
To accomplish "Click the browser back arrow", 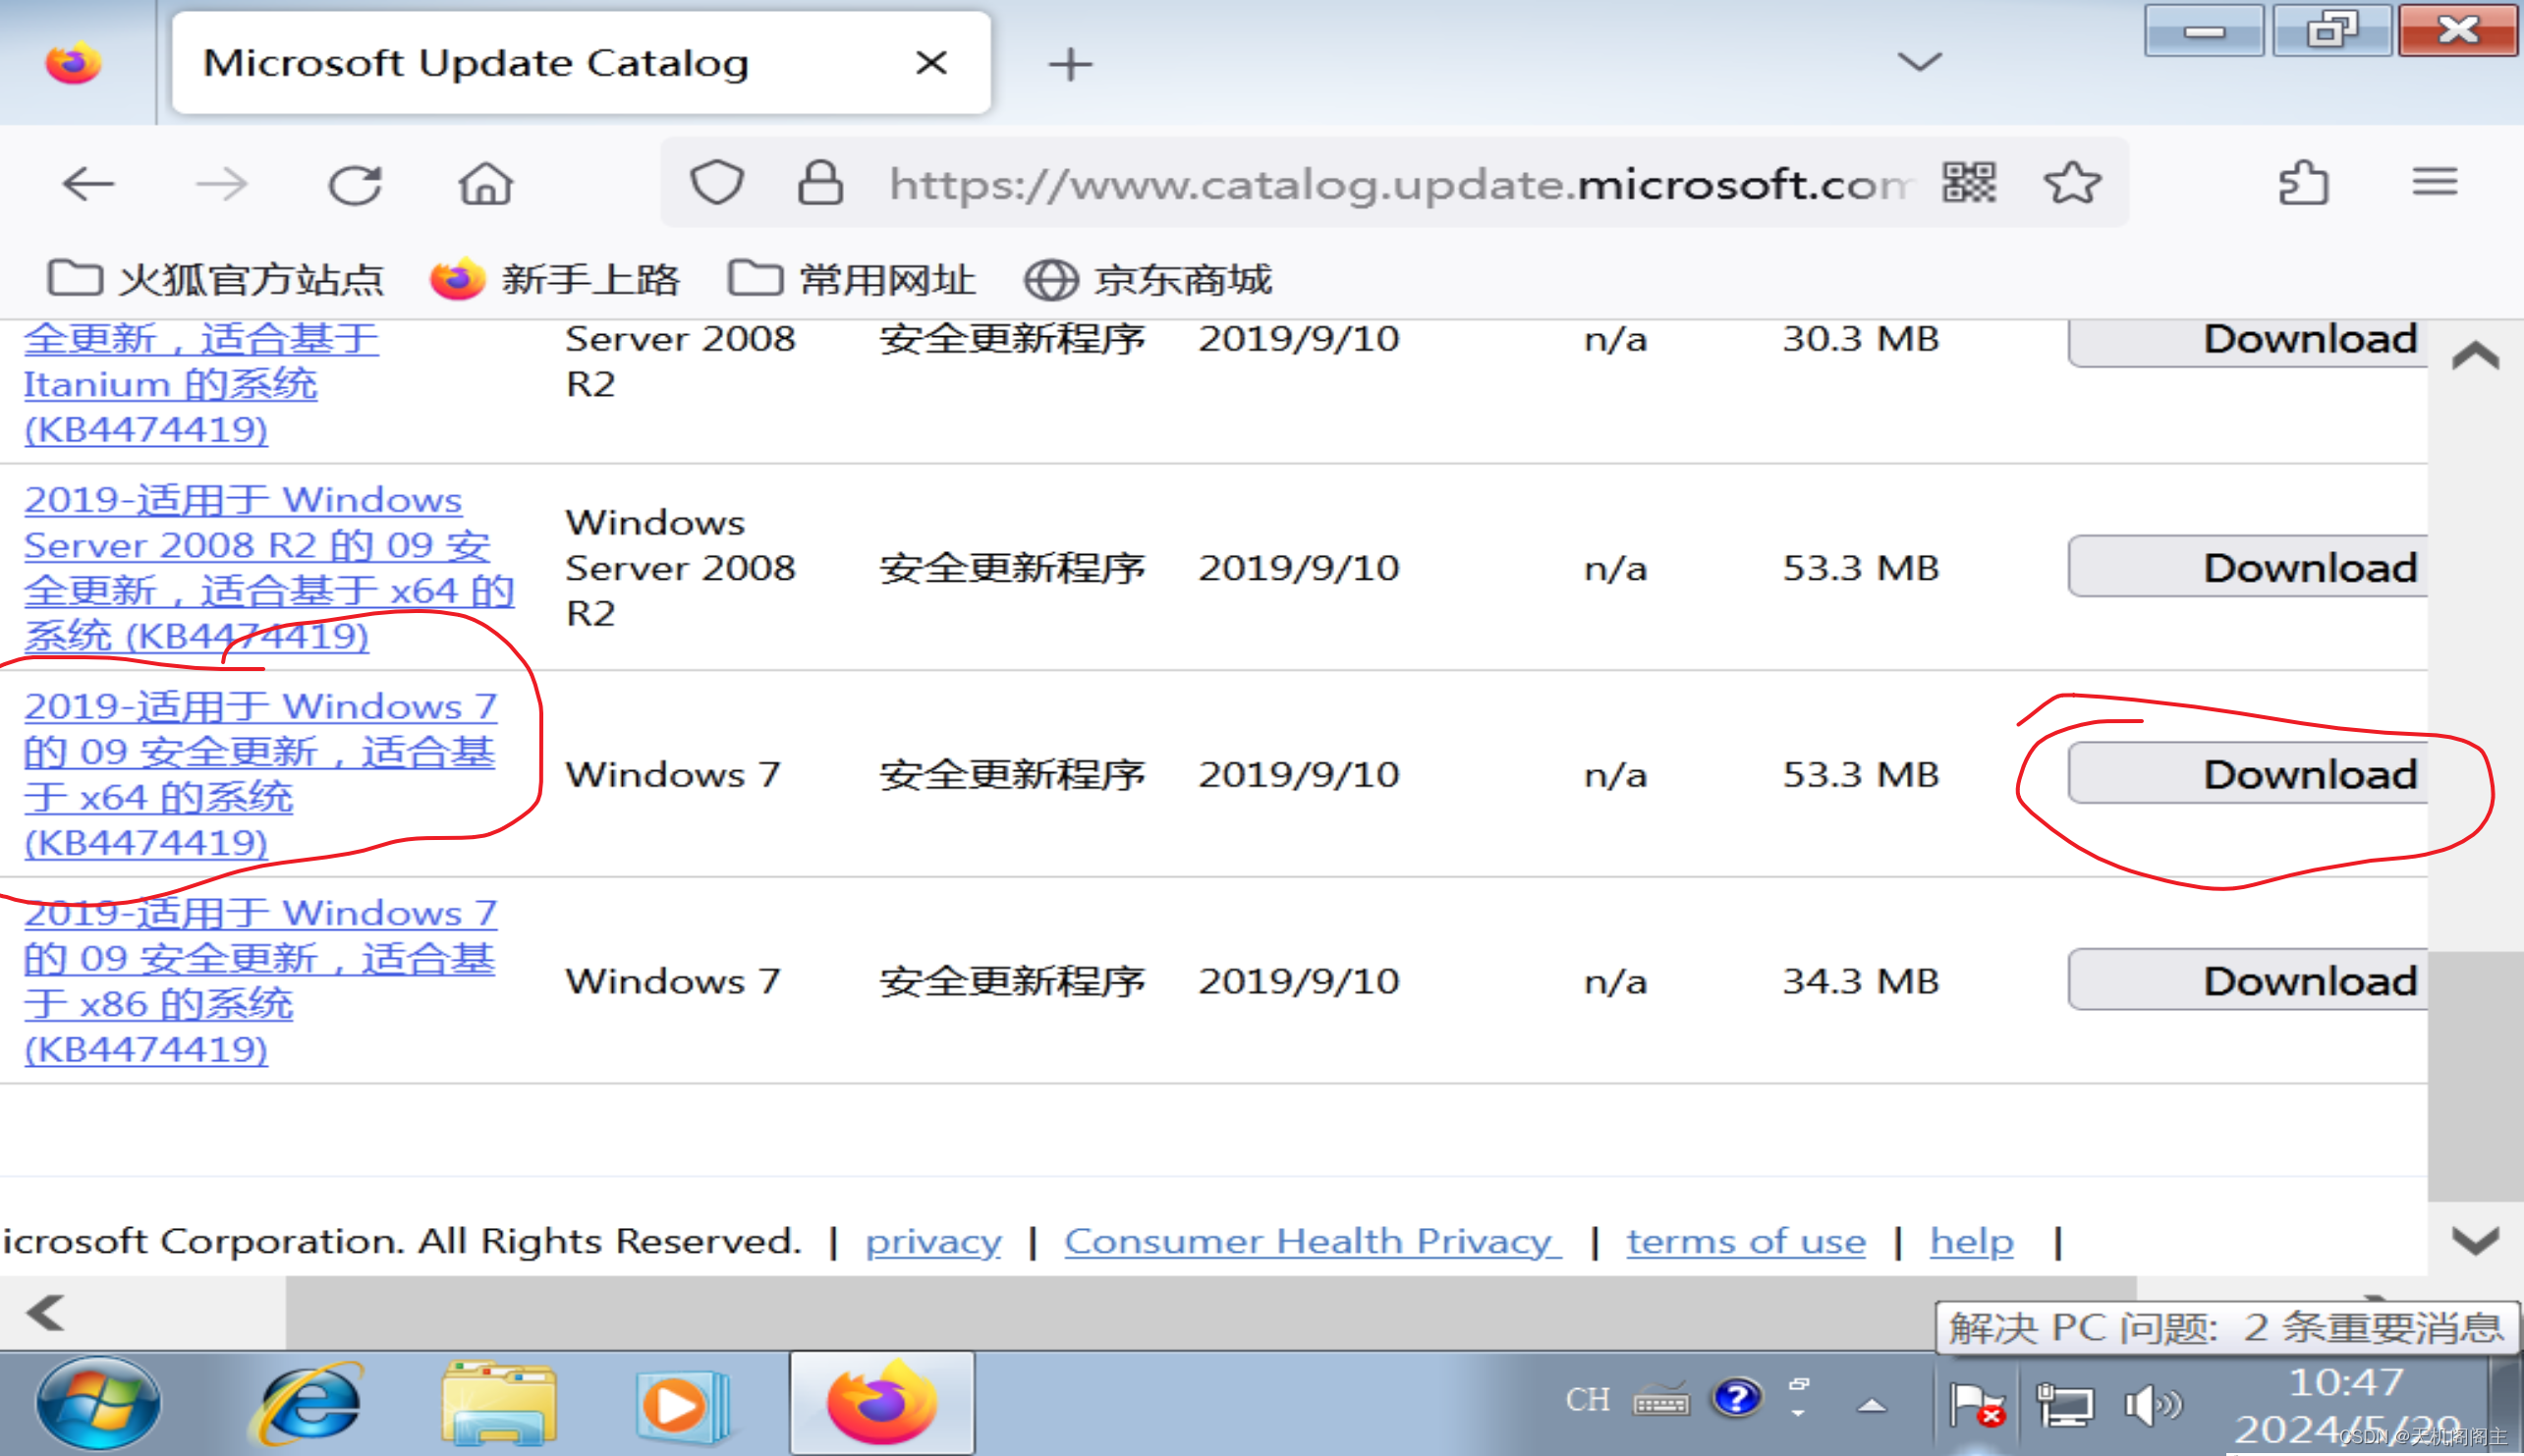I will (88, 184).
